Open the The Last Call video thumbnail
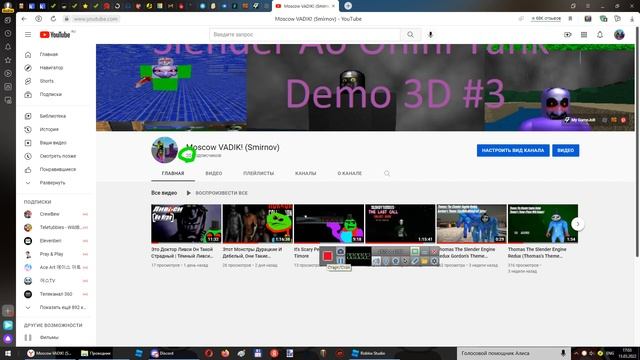The height and width of the screenshot is (360, 640). 400,224
